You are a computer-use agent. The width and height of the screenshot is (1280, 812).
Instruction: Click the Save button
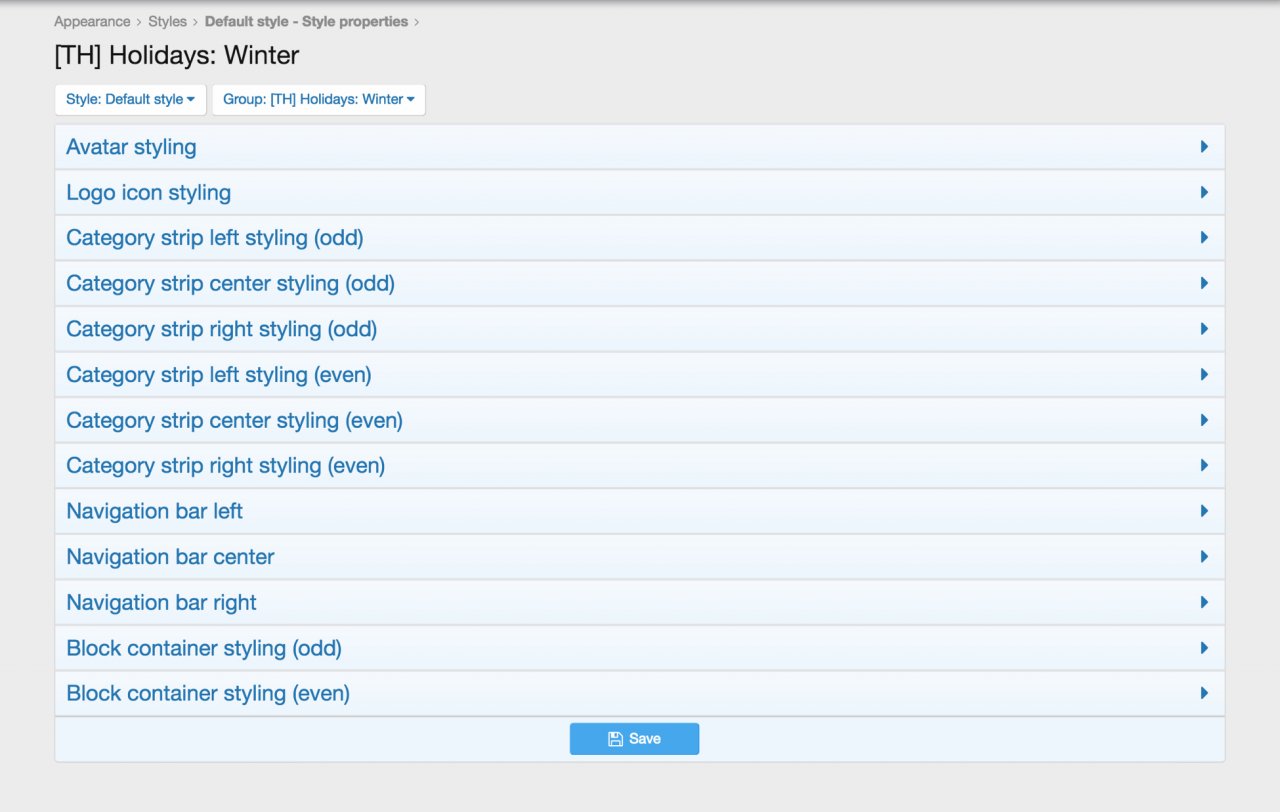634,739
